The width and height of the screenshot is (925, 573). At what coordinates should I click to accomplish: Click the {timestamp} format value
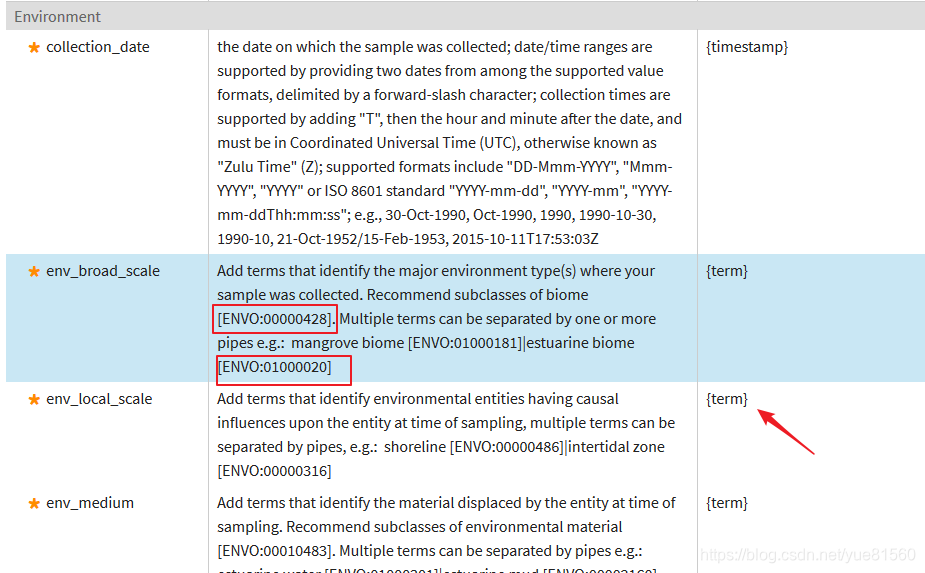click(x=747, y=47)
